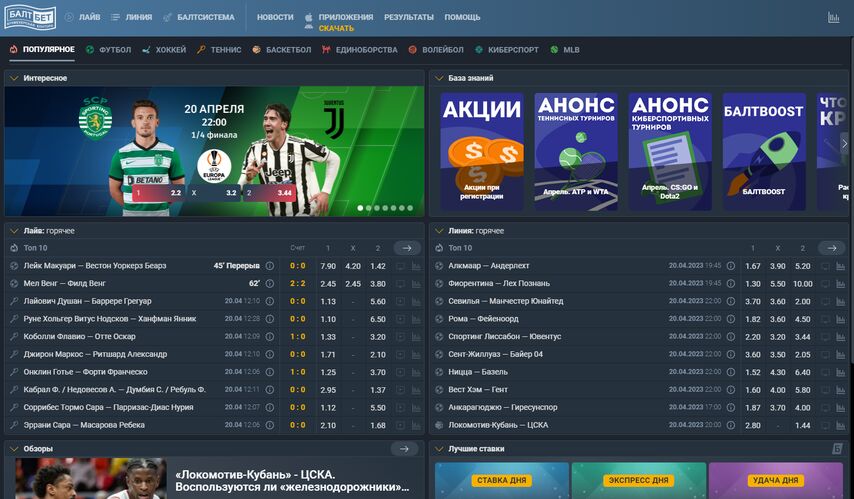This screenshot has width=854, height=499.
Task: Open Помощь page
Action: 462,17
